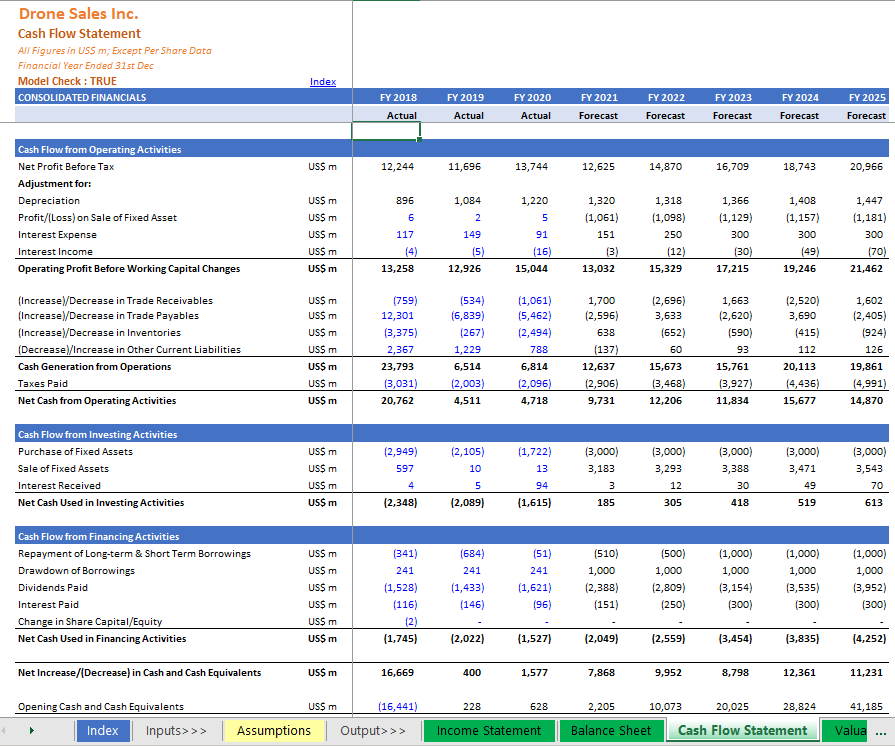Select the Cash Flow from Financing Activities heading
Screen dimensions: 895x746
click(98, 537)
